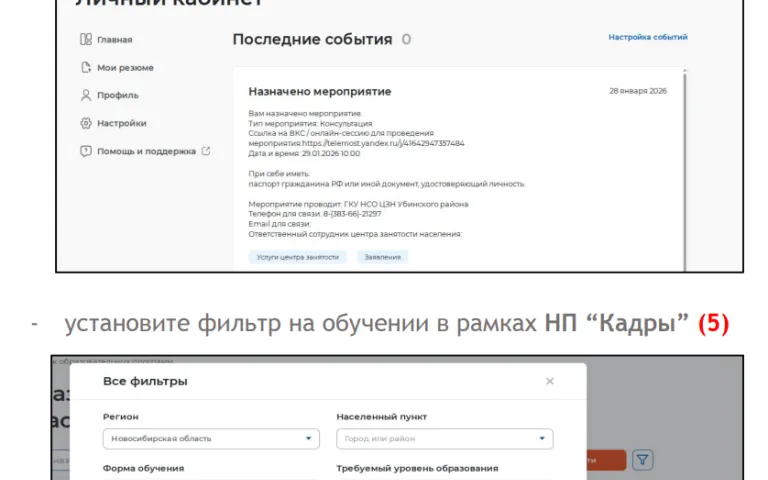Click the Заявления tag

click(382, 257)
